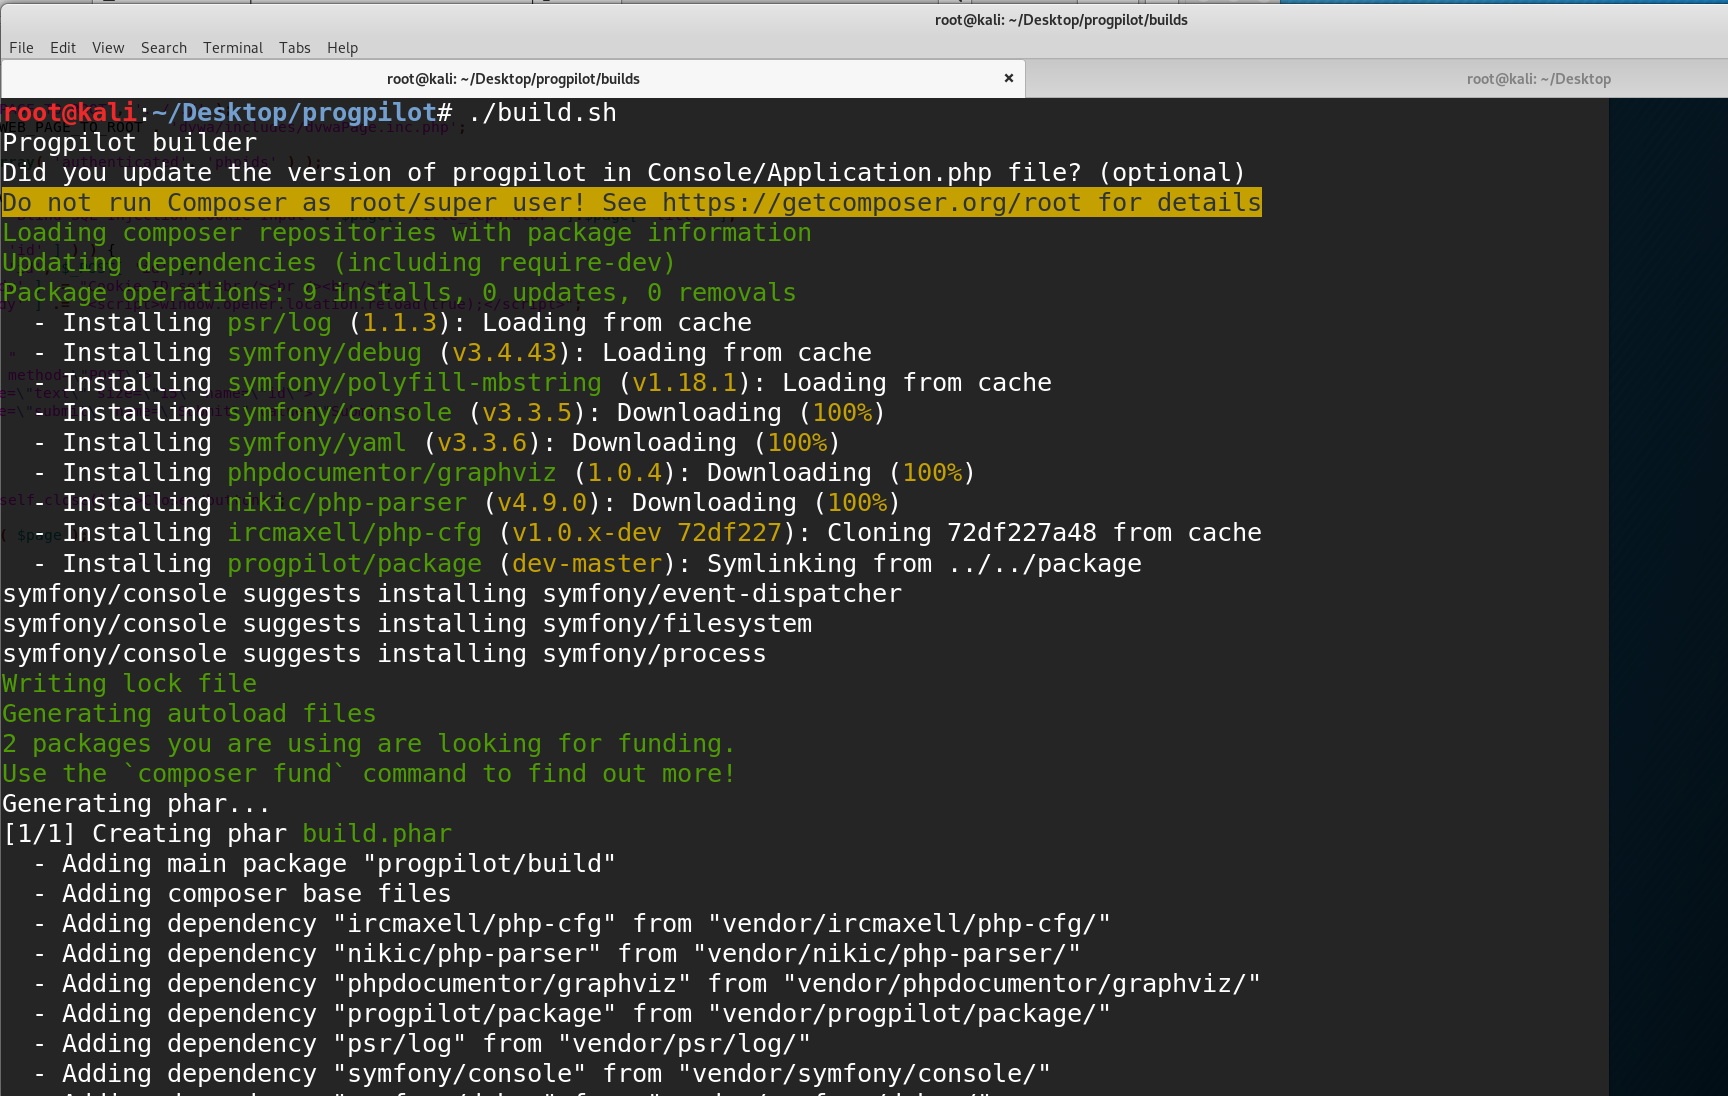The height and width of the screenshot is (1096, 1728).
Task: Click the vendor/symfony/console/ path
Action: 864,1074
